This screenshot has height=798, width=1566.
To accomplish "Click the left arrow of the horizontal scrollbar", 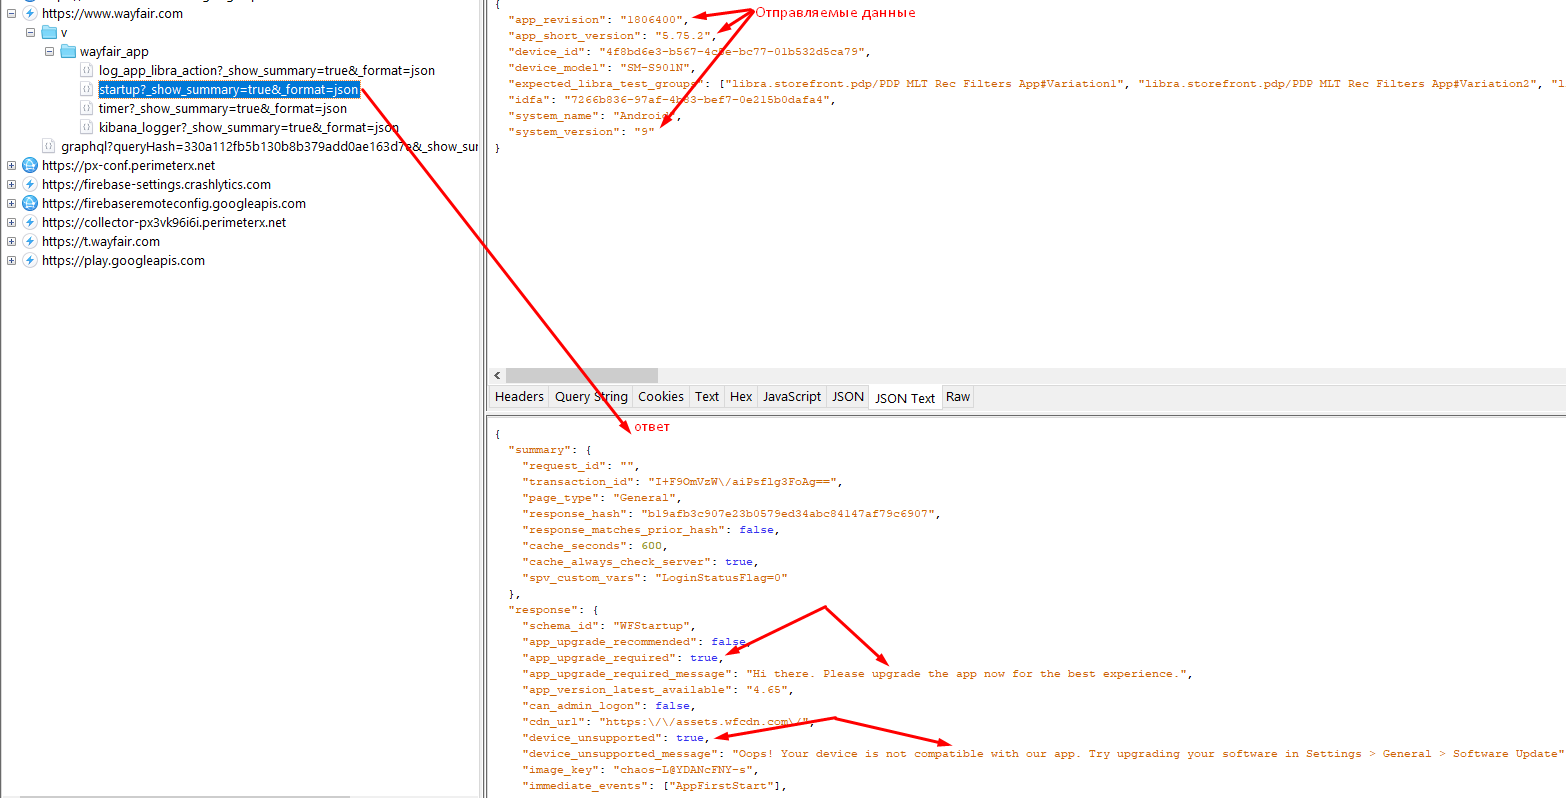I will pos(497,375).
